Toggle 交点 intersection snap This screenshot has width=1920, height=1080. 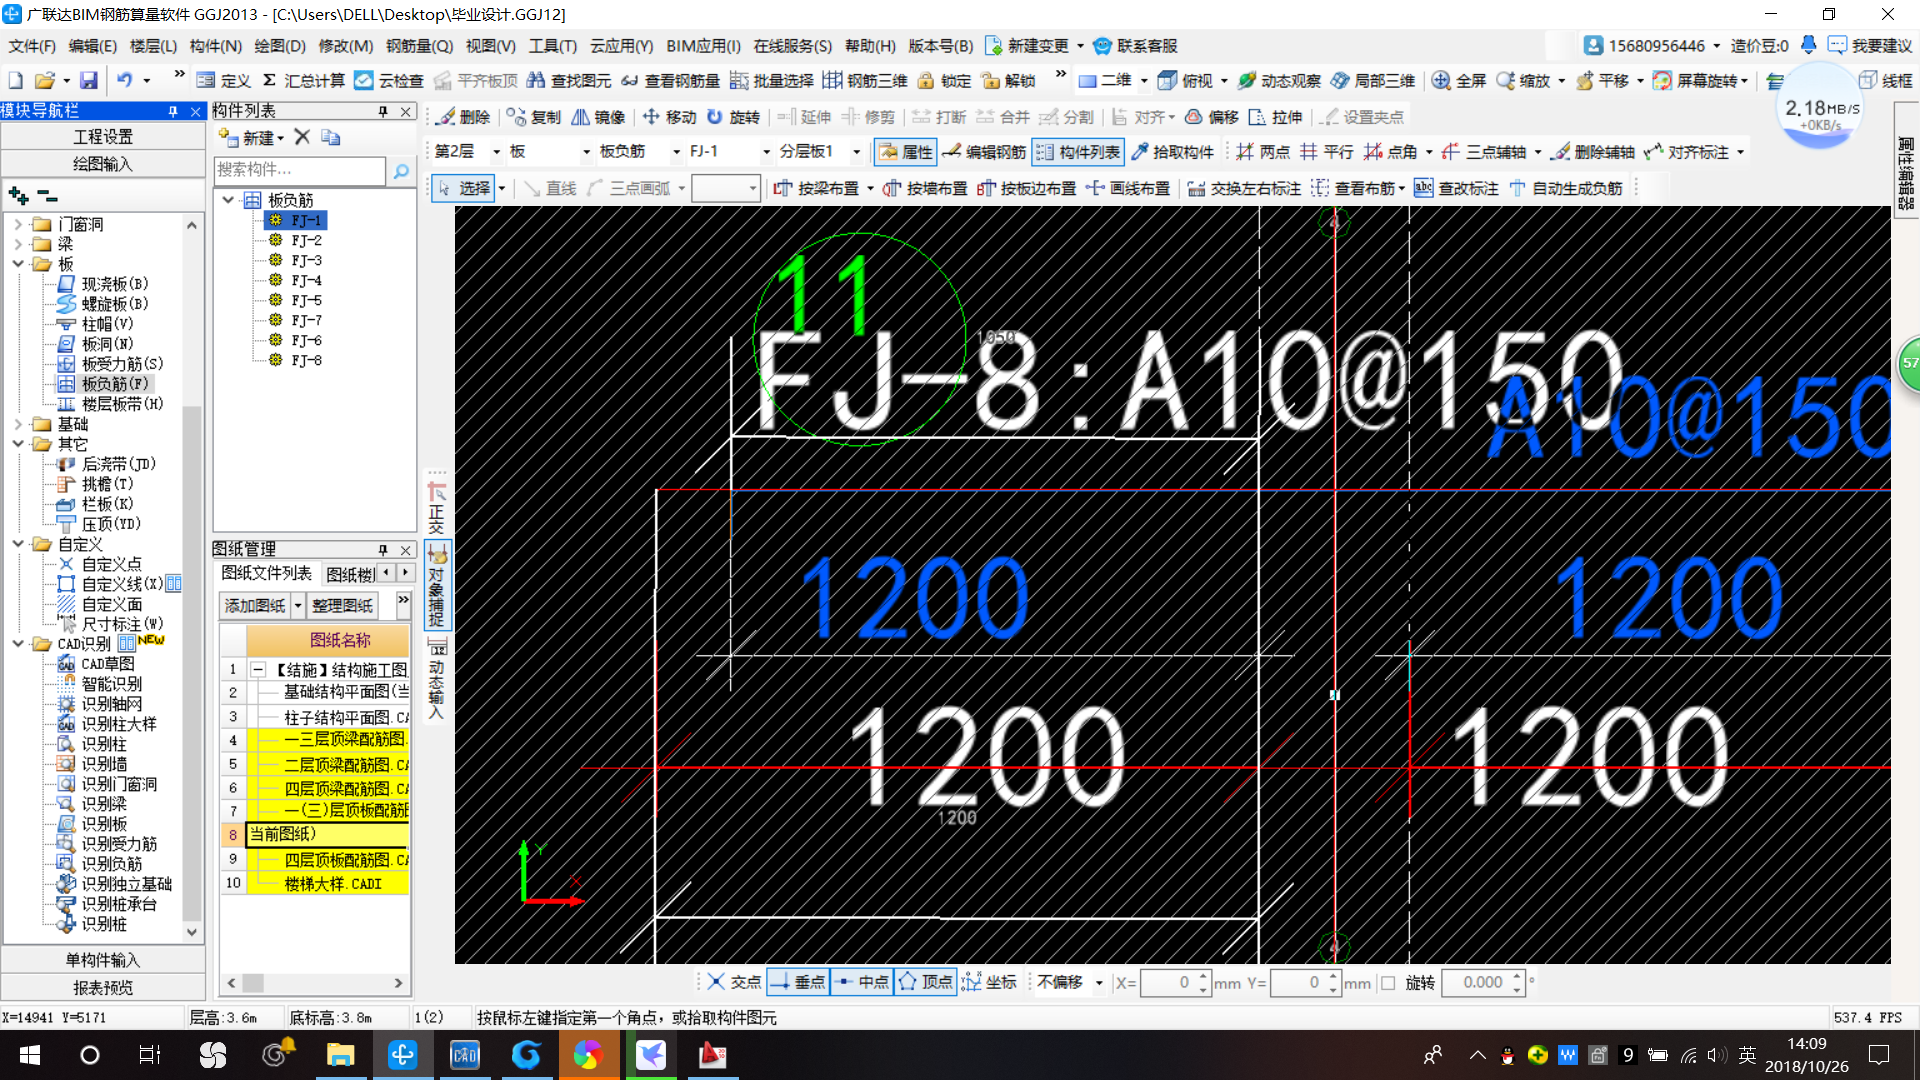(734, 982)
